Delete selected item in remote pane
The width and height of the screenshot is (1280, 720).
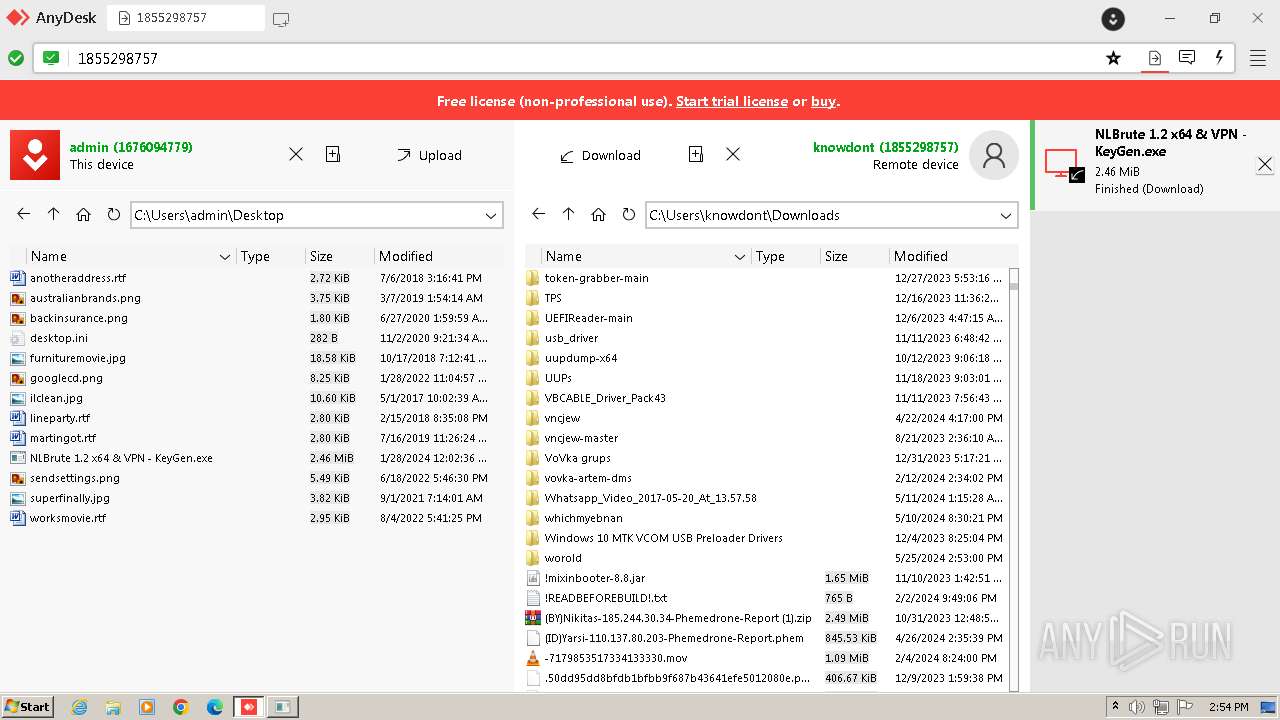733,154
